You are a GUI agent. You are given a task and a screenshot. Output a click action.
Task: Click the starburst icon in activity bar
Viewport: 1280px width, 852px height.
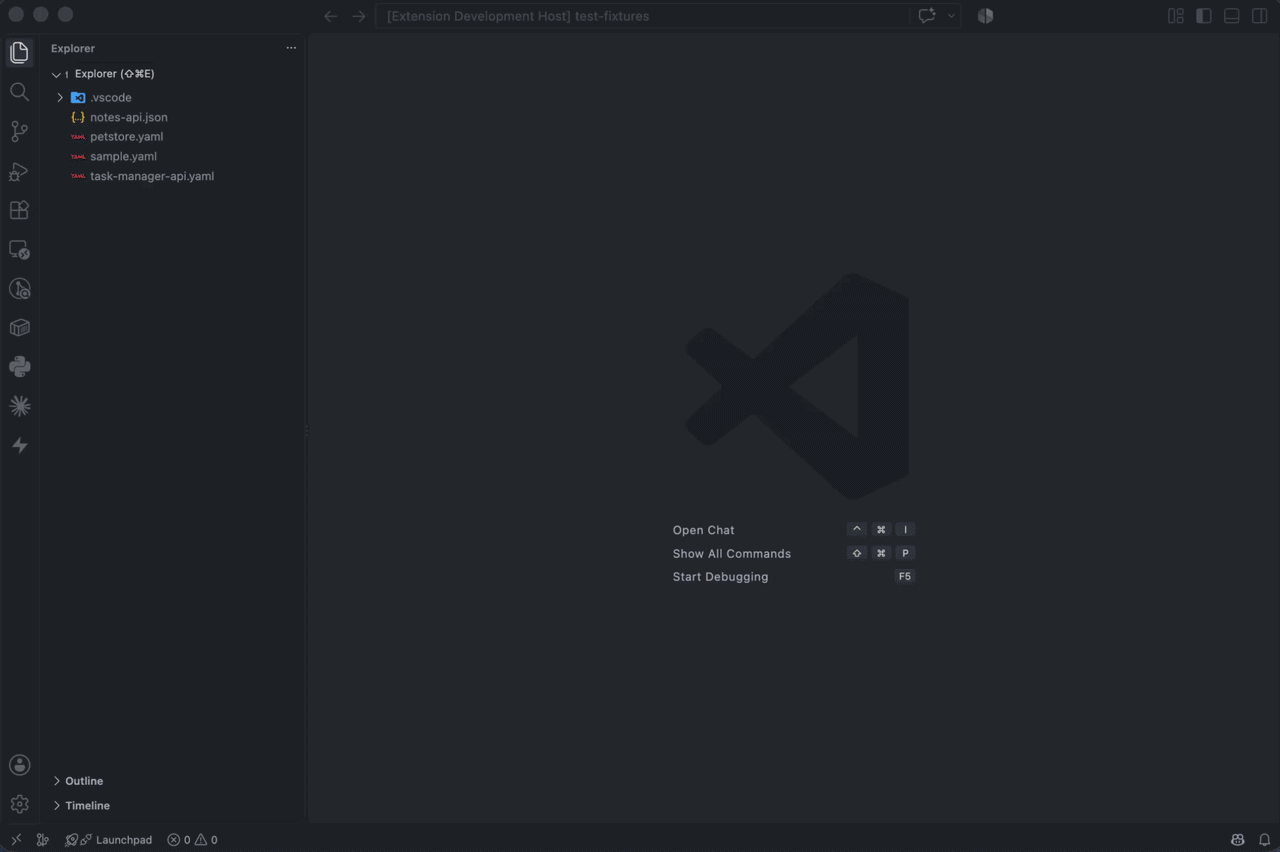click(x=19, y=406)
